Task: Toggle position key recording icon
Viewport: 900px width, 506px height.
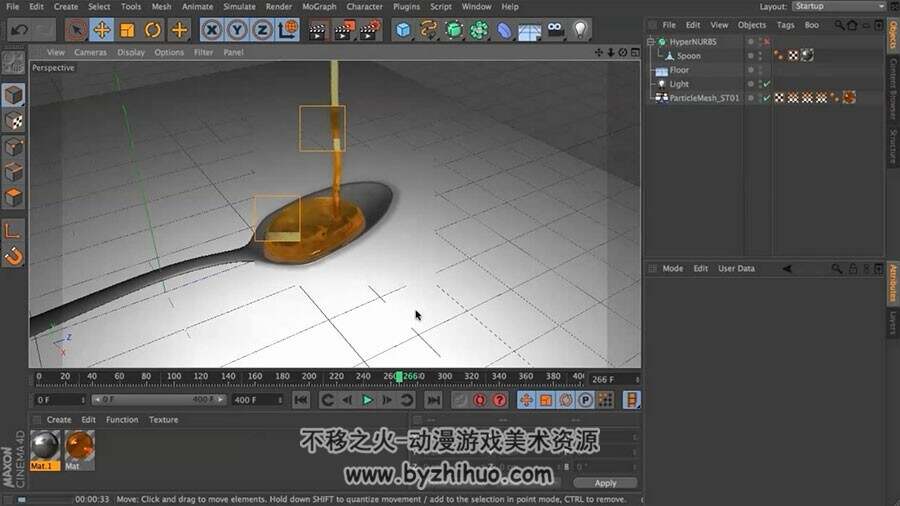Action: pyautogui.click(x=526, y=400)
